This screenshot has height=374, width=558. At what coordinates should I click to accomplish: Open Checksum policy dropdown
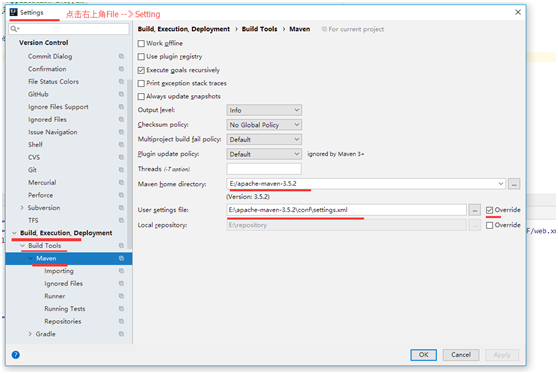coord(264,125)
